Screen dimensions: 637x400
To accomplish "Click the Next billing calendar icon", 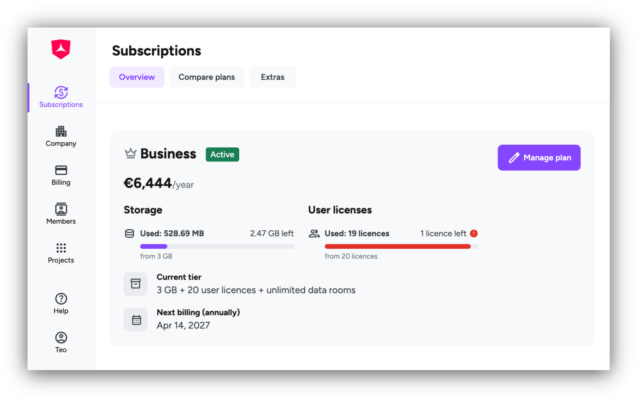I will [x=136, y=320].
